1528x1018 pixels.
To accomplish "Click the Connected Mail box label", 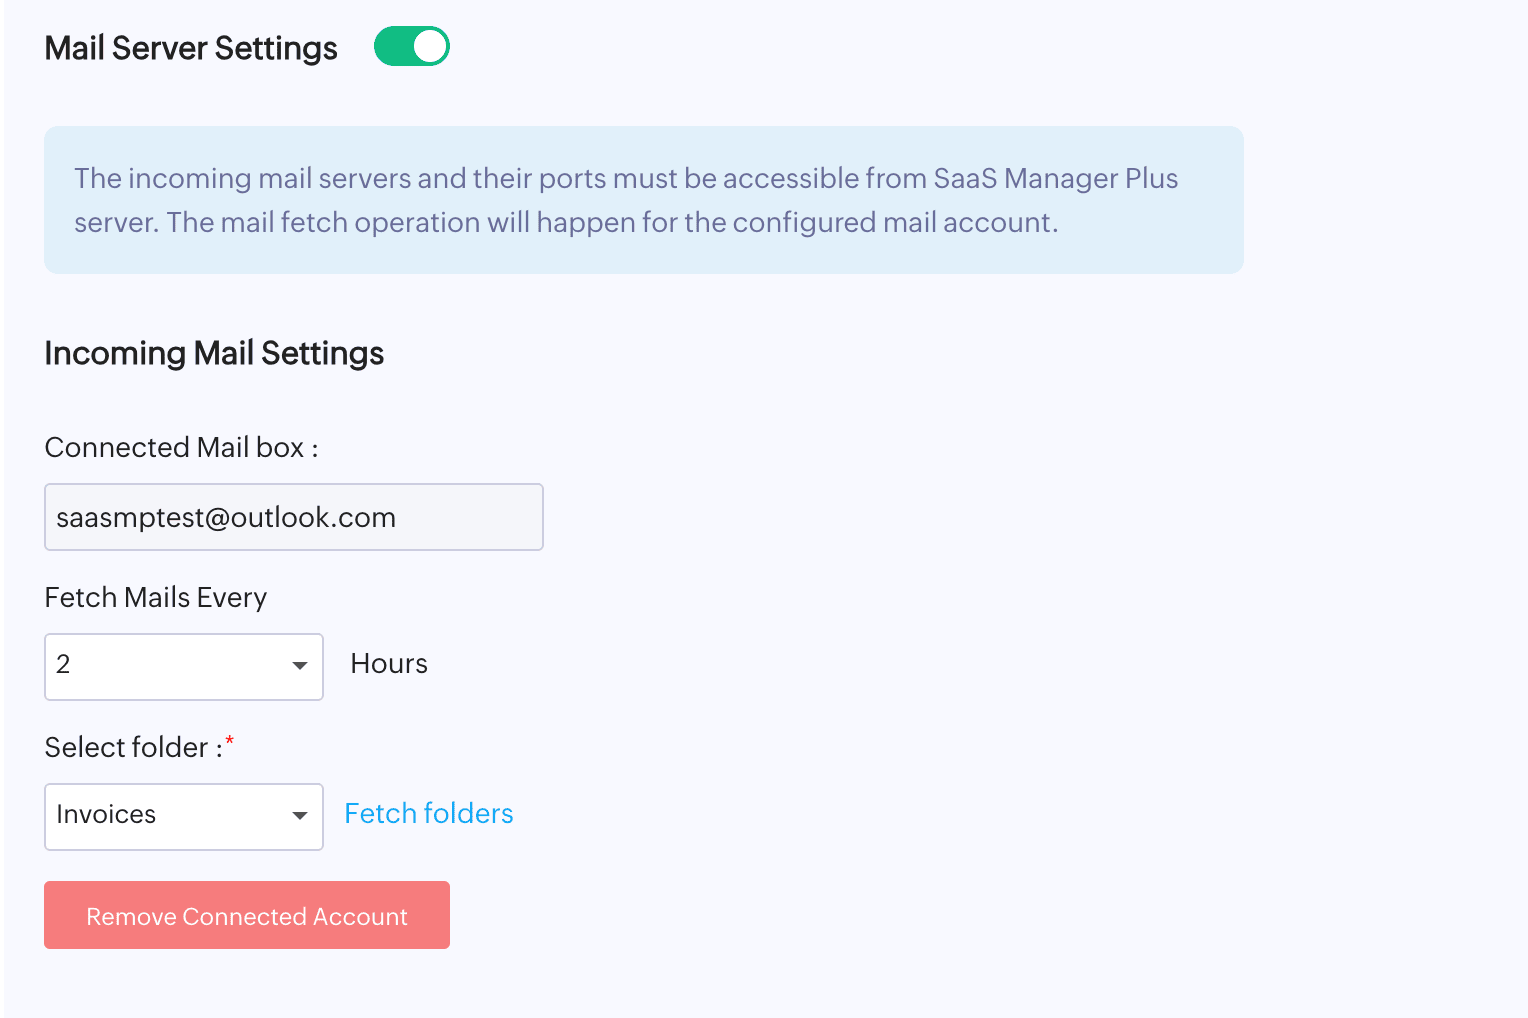I will [181, 447].
